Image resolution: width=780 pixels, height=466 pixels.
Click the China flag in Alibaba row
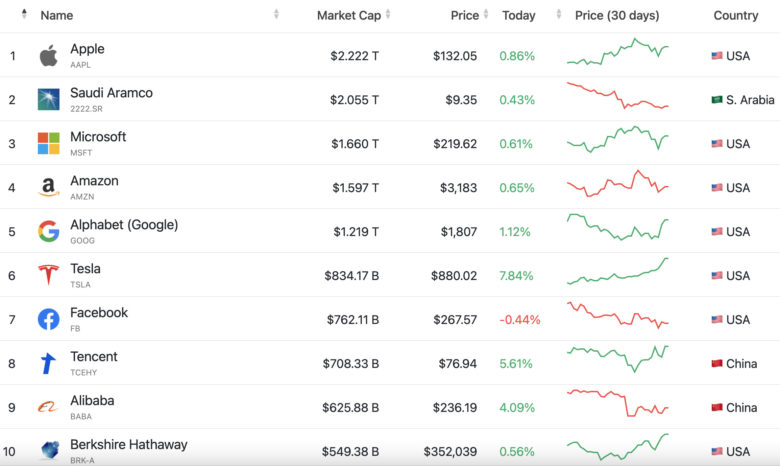click(717, 407)
